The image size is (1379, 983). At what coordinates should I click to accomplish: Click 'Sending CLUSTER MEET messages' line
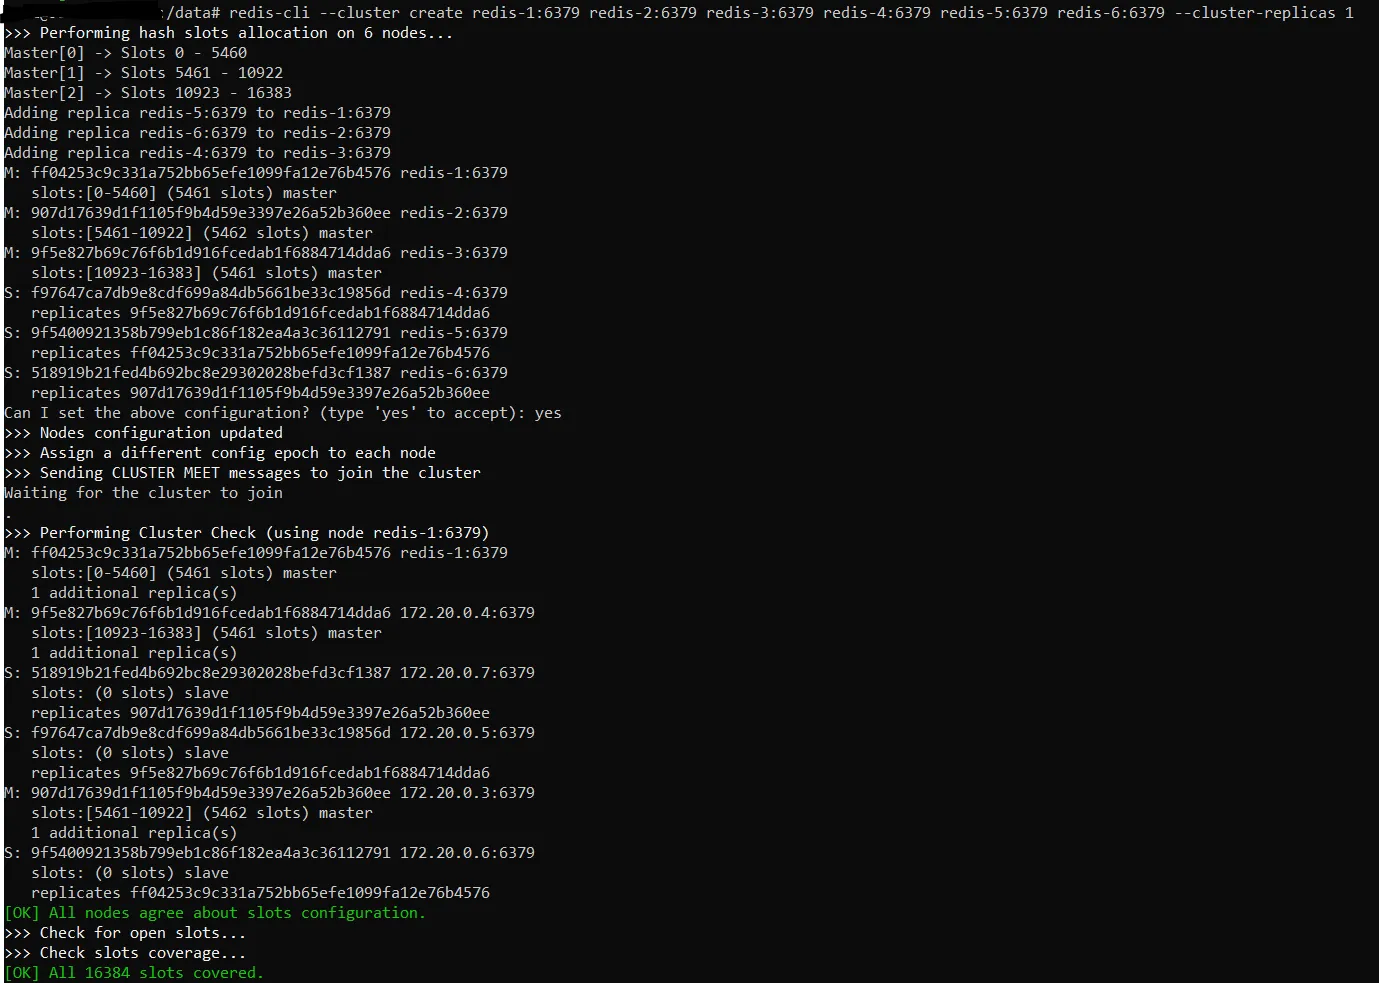tap(242, 473)
